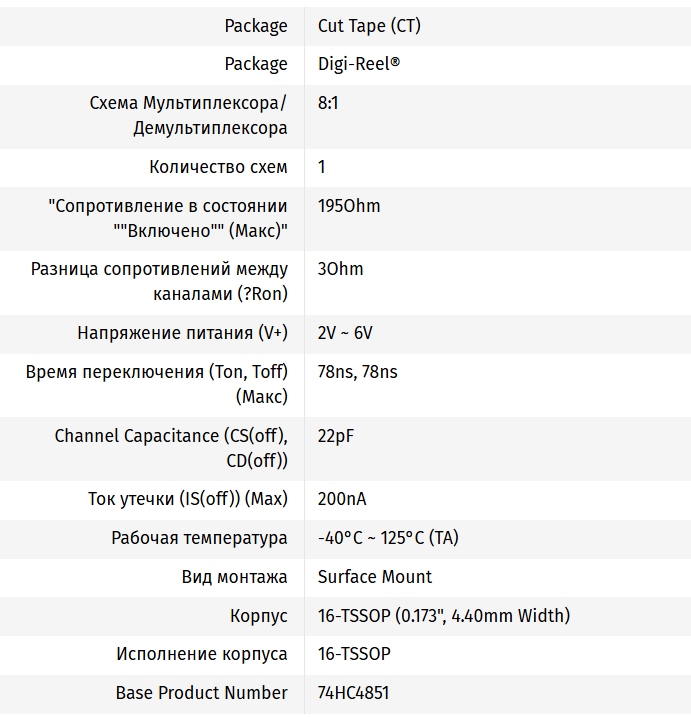Select the 2V ~ 6V voltage value
The image size is (691, 717).
coord(345,333)
